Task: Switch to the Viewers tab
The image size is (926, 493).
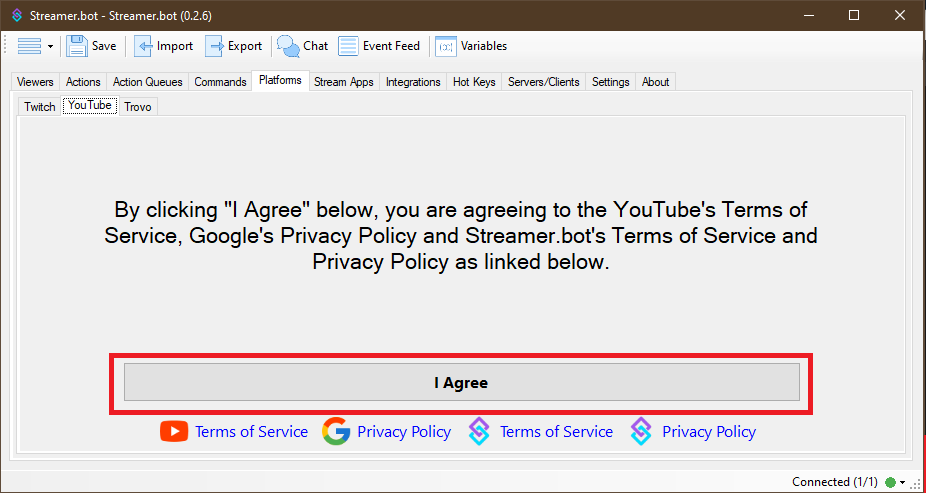Action: (x=35, y=82)
